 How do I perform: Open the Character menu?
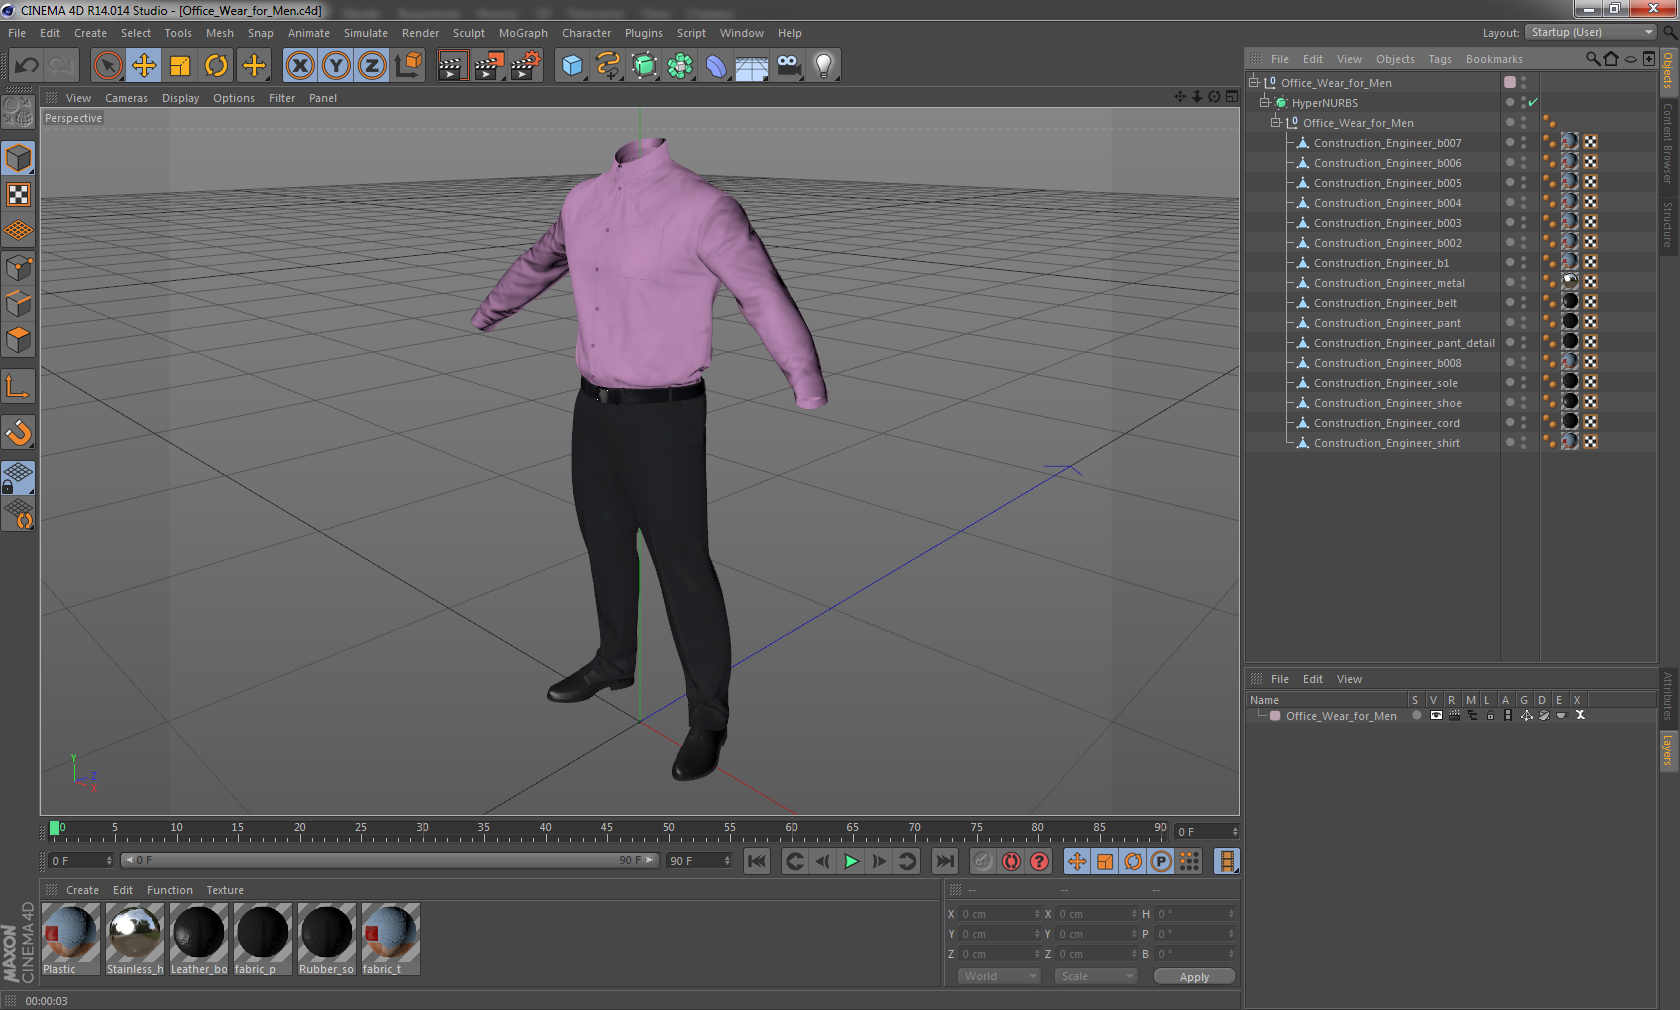click(x=586, y=33)
